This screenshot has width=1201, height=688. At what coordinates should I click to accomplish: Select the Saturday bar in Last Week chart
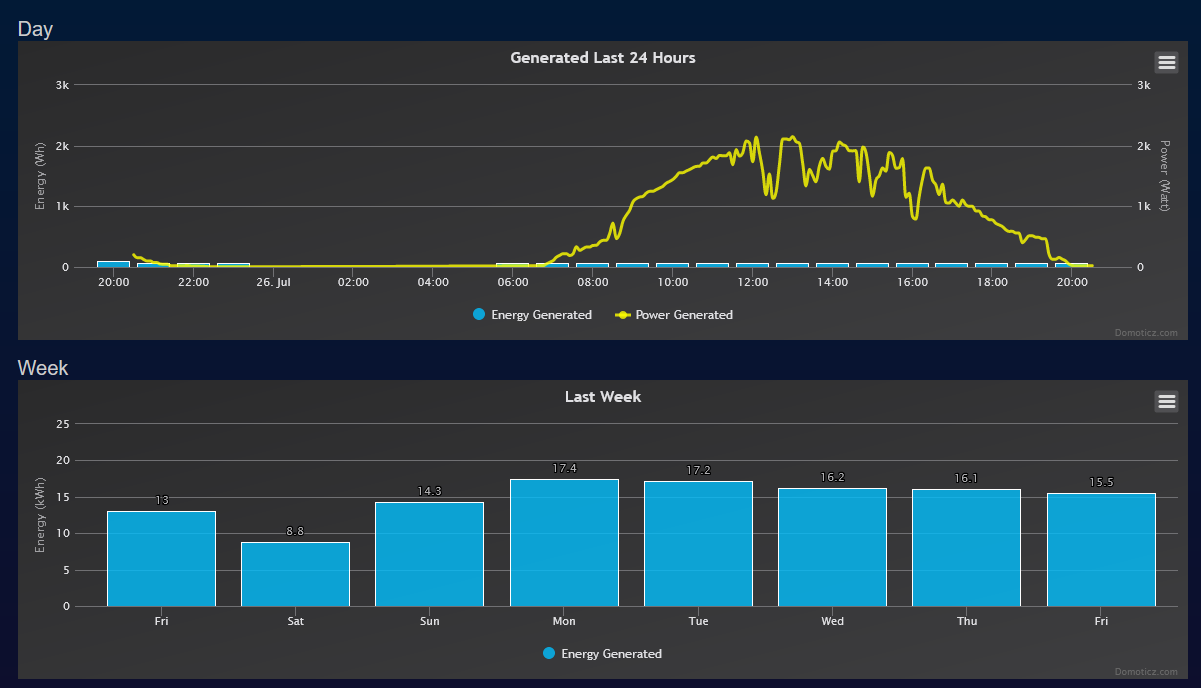click(295, 574)
